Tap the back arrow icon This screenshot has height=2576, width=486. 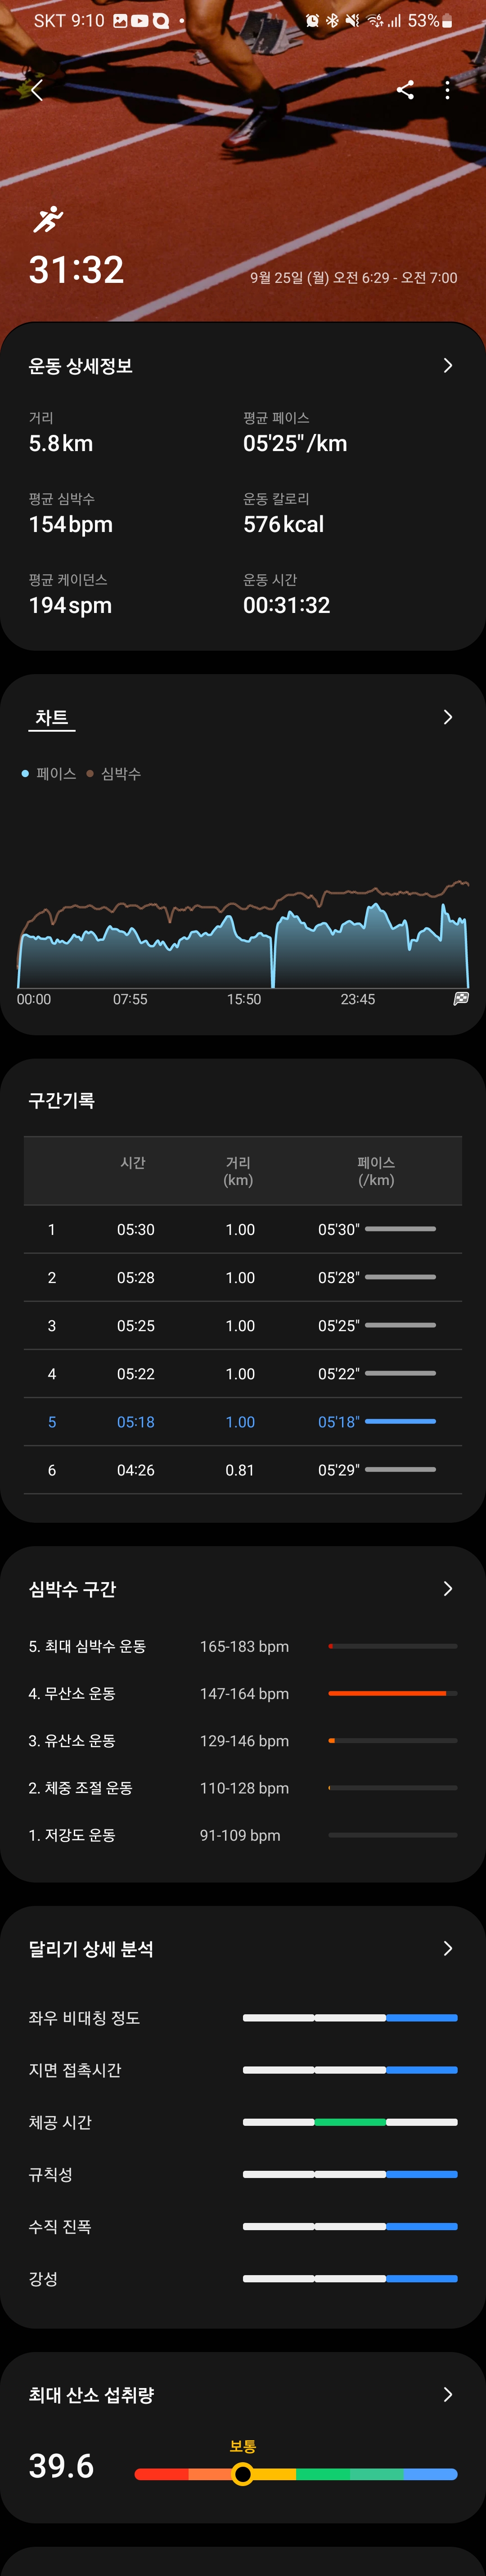[37, 91]
